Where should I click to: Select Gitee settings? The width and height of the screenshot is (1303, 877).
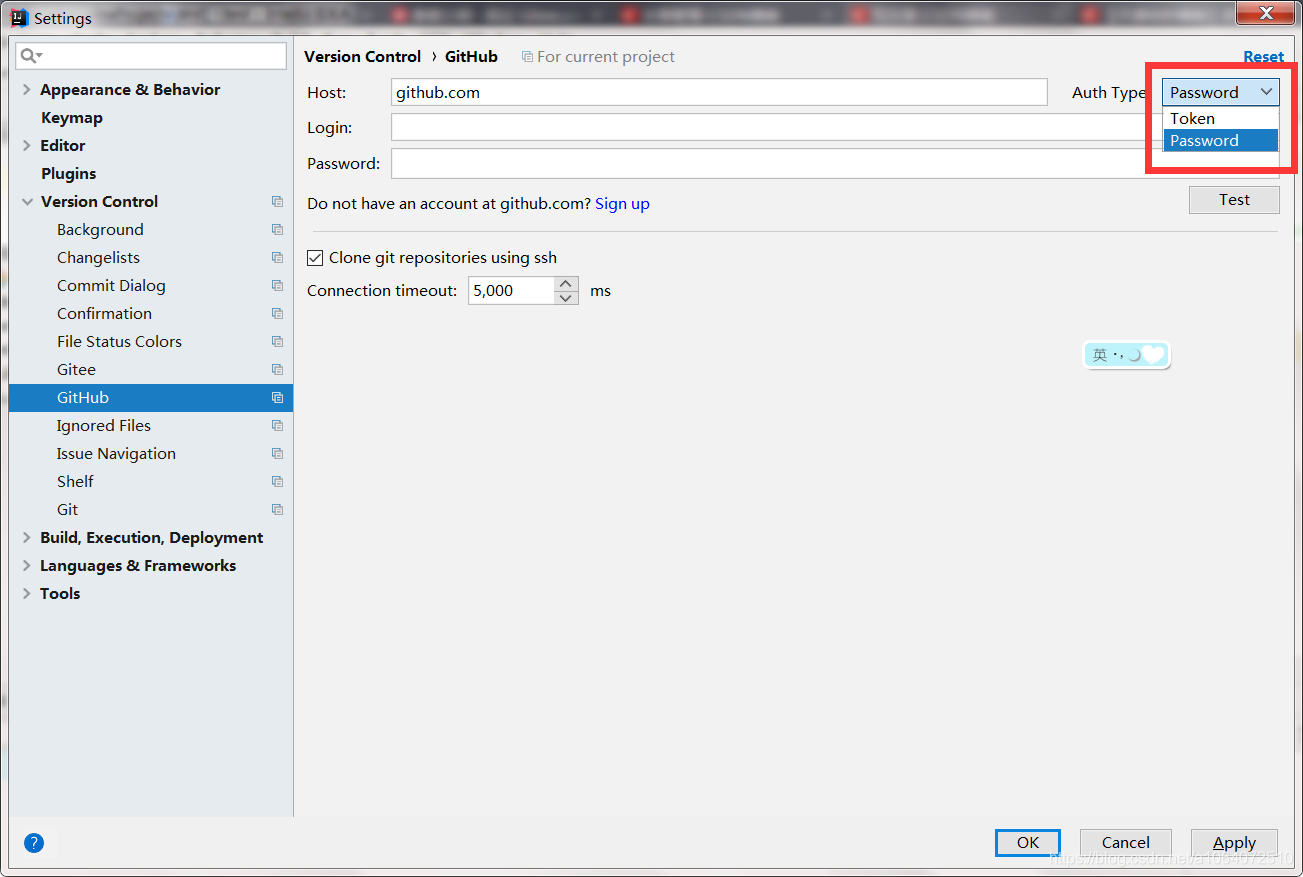pos(76,370)
